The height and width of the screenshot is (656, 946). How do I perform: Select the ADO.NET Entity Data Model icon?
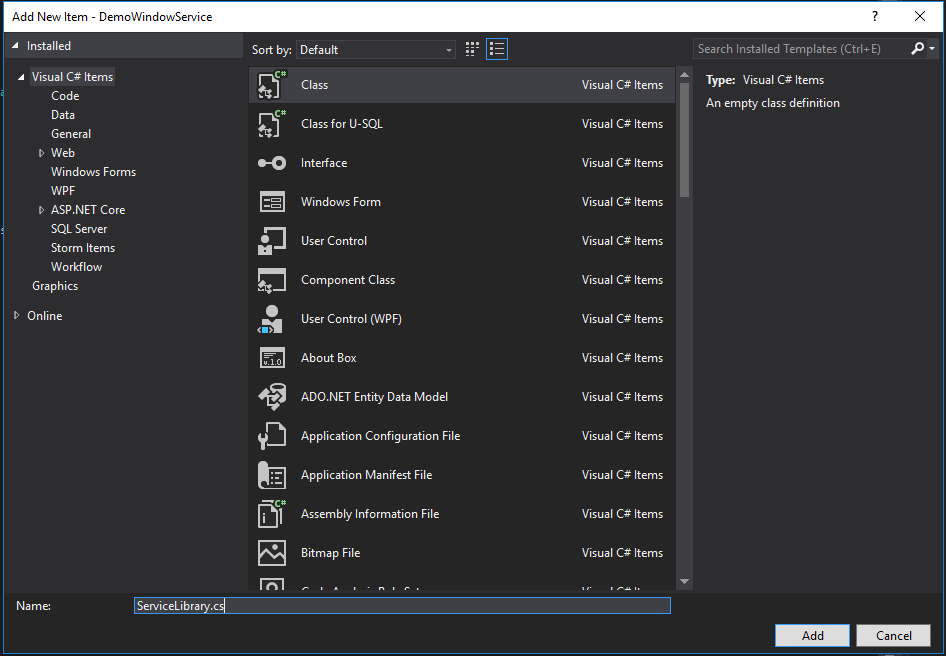click(272, 396)
